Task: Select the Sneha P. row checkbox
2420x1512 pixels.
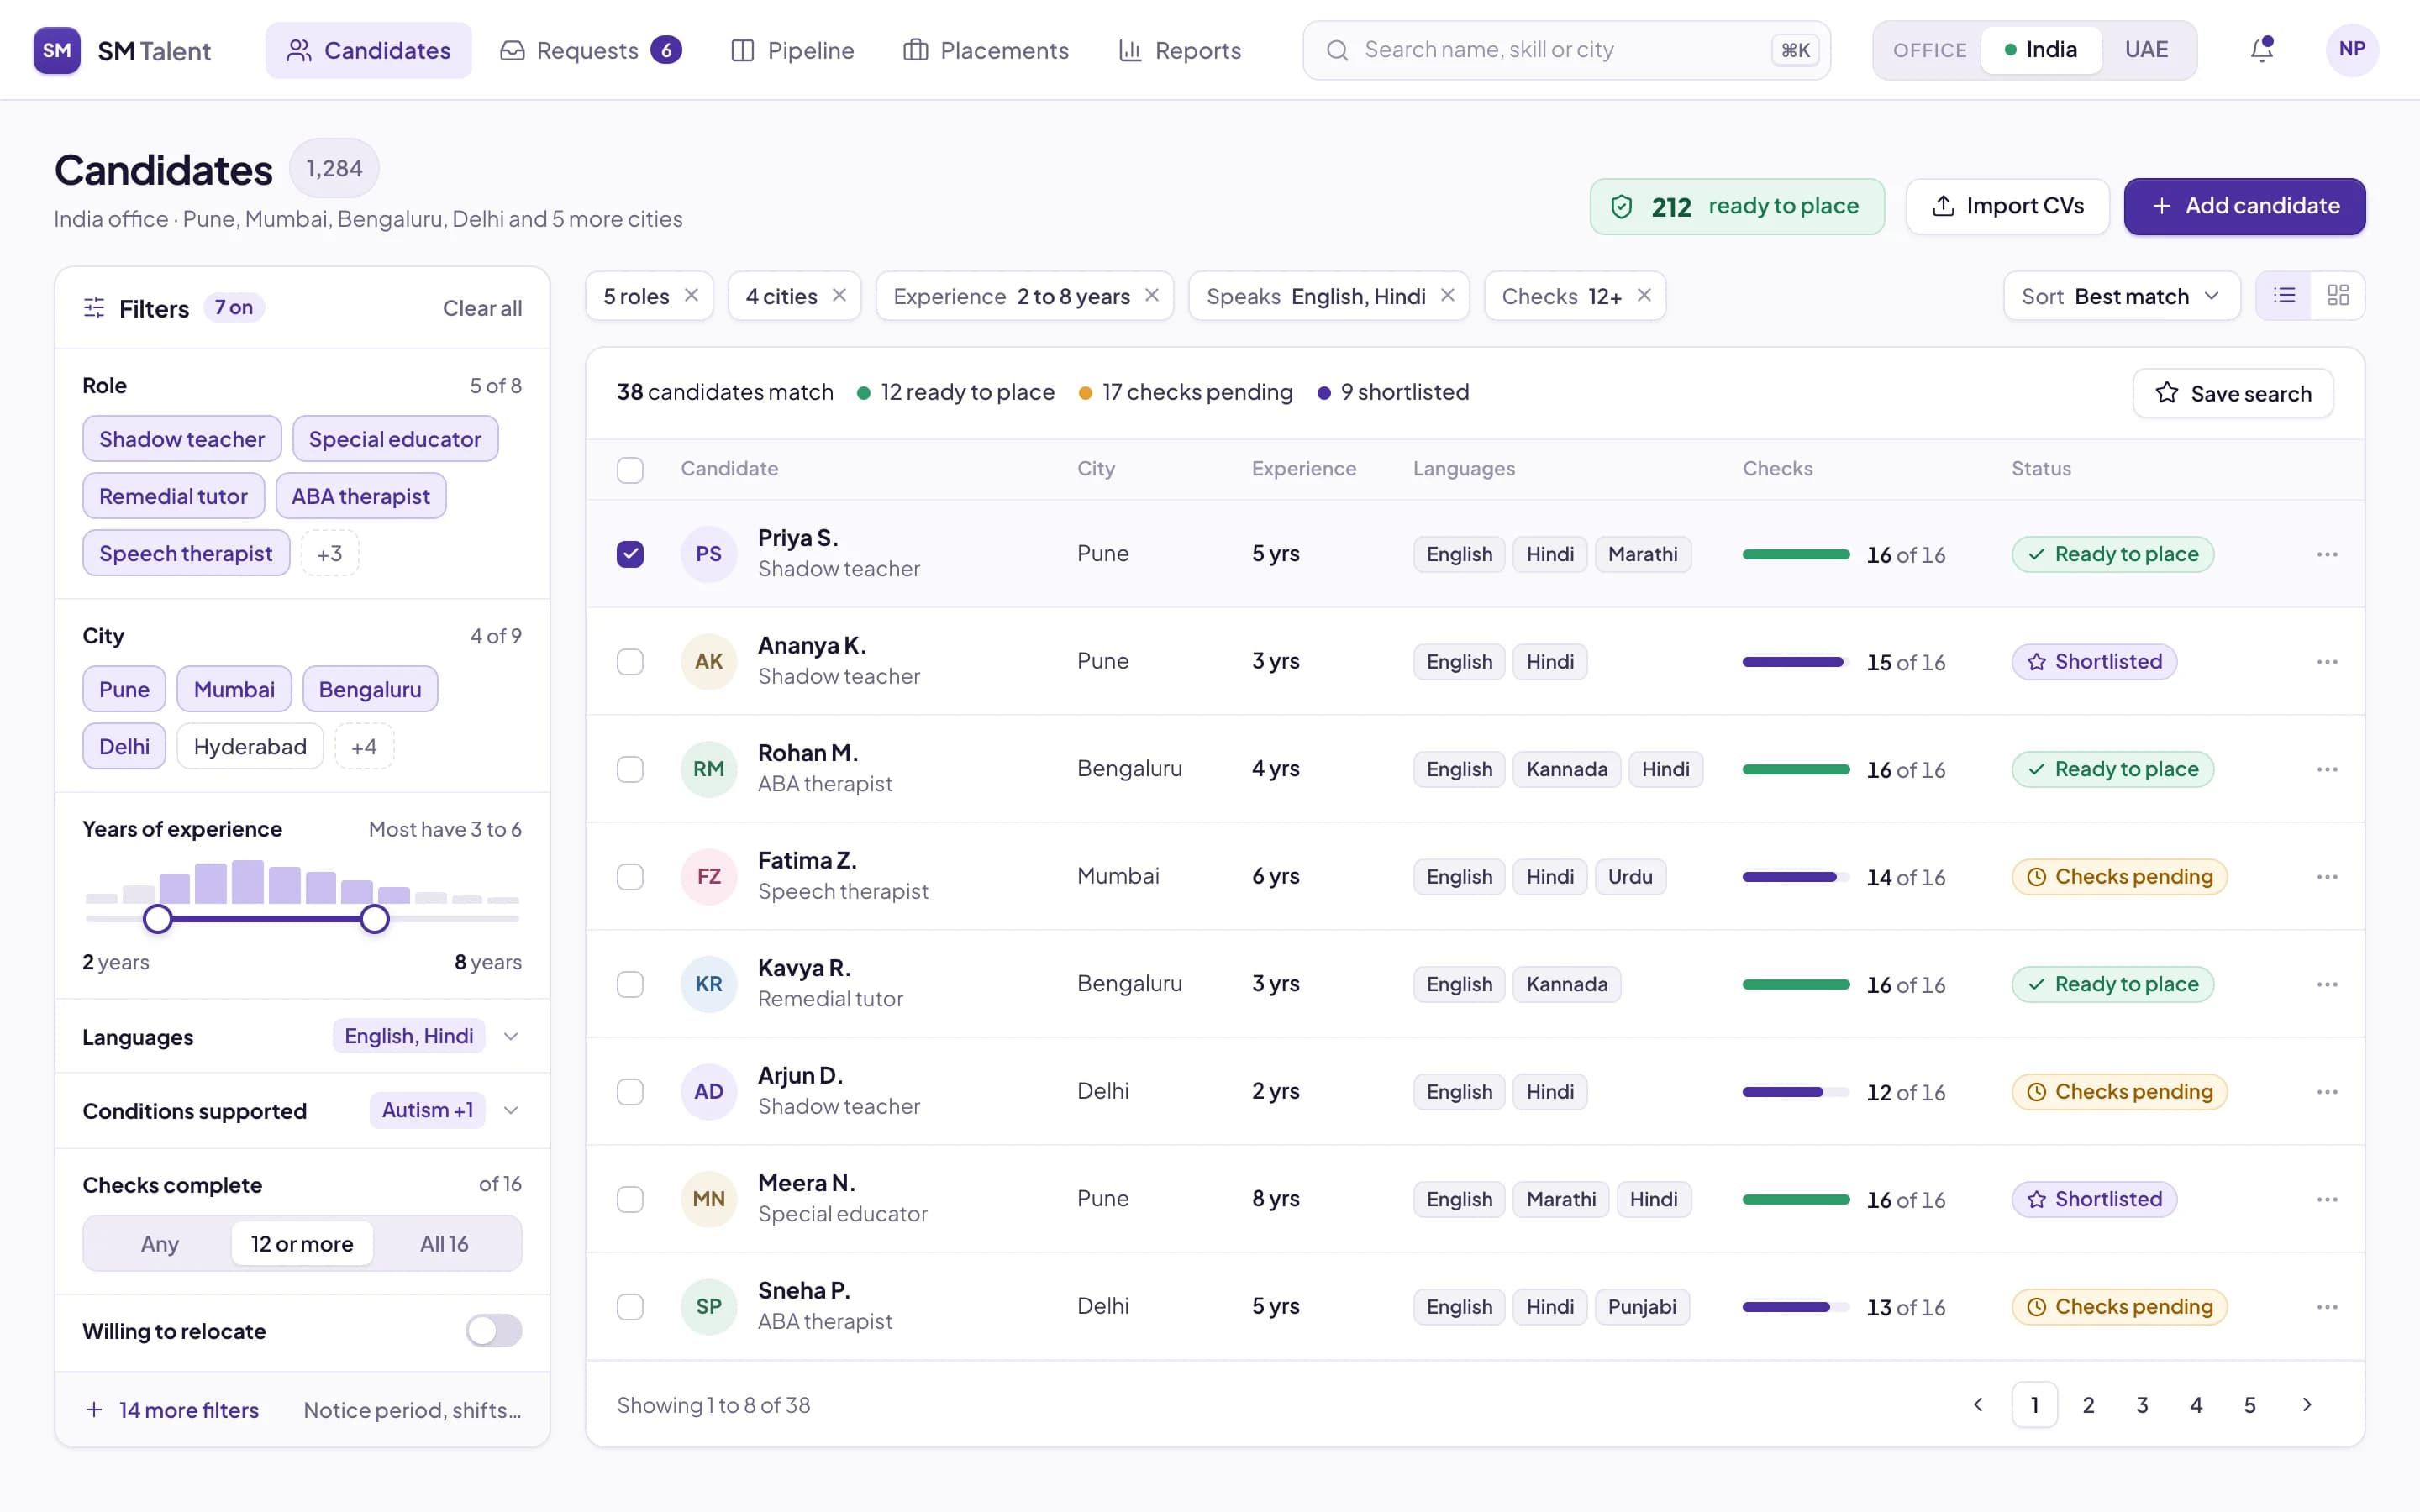Action: [x=630, y=1307]
